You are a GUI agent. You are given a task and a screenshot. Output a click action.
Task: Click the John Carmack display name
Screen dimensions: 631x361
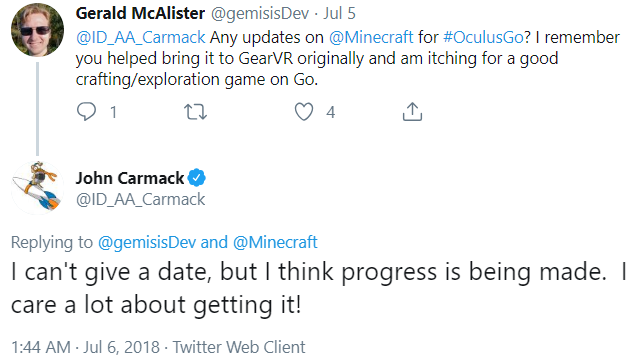(130, 178)
